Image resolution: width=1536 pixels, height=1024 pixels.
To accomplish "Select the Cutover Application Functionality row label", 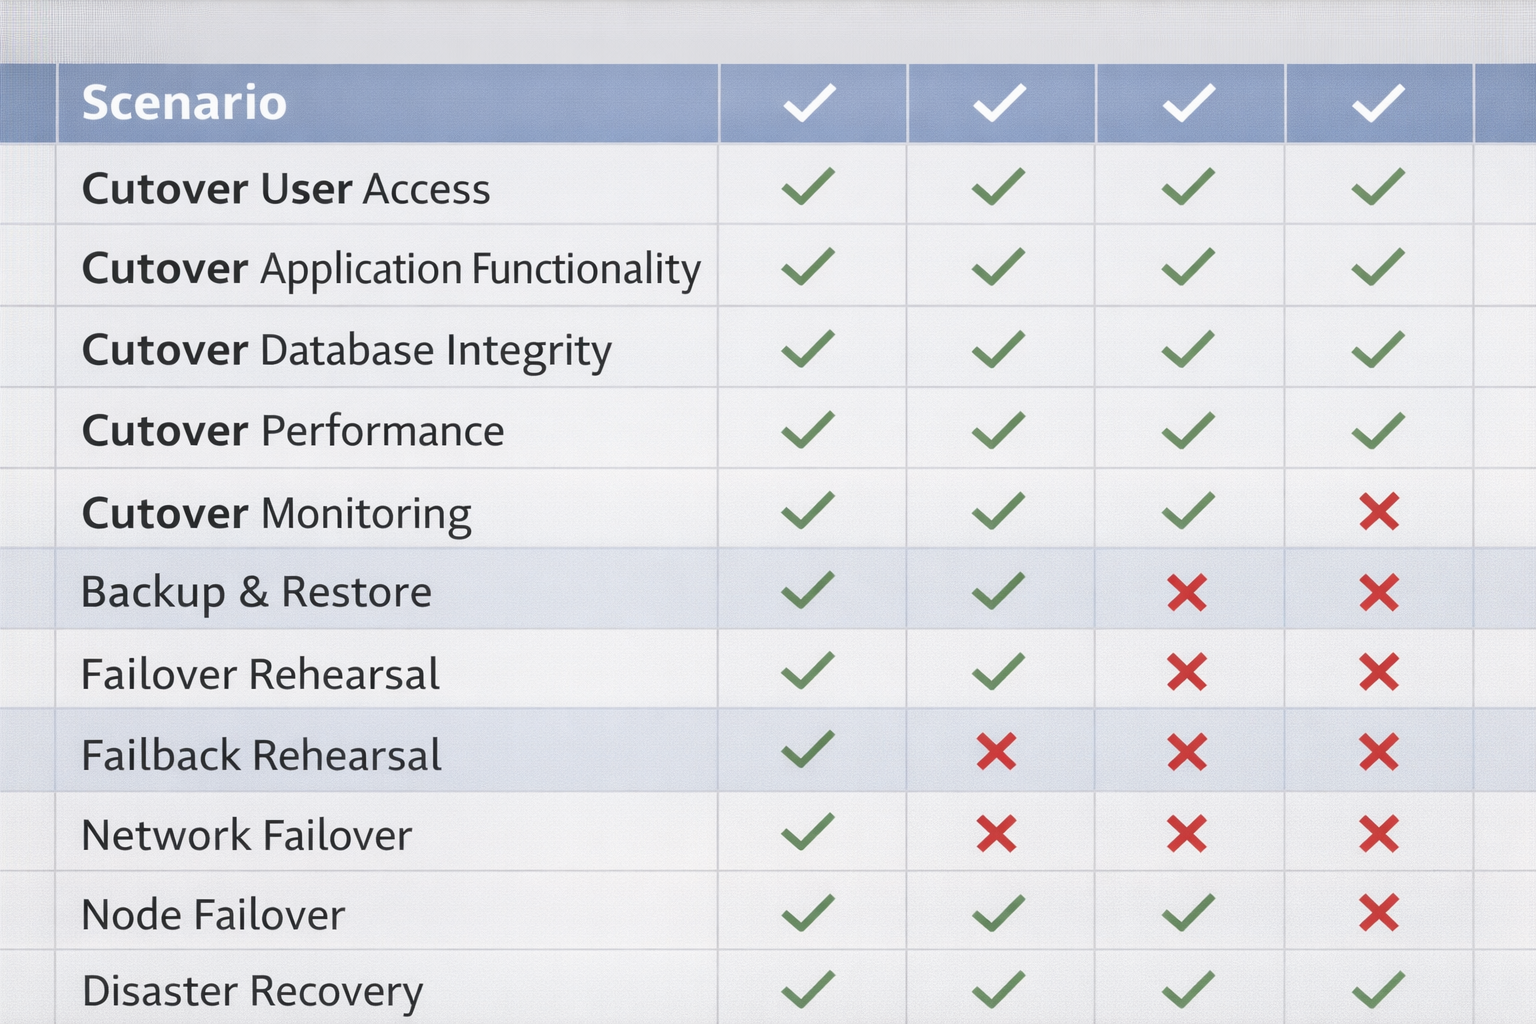I will coord(391,269).
